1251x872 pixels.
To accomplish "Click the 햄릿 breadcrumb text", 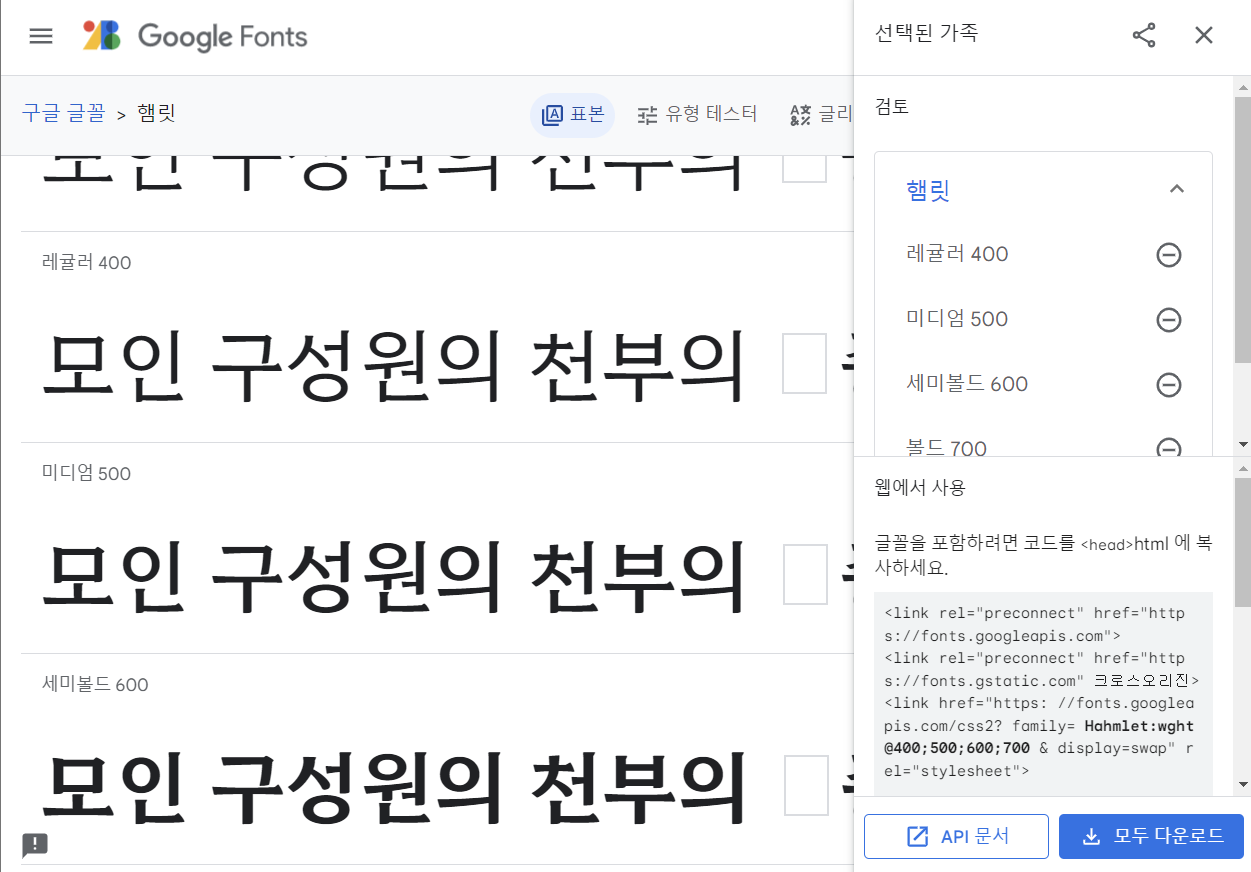I will [156, 113].
